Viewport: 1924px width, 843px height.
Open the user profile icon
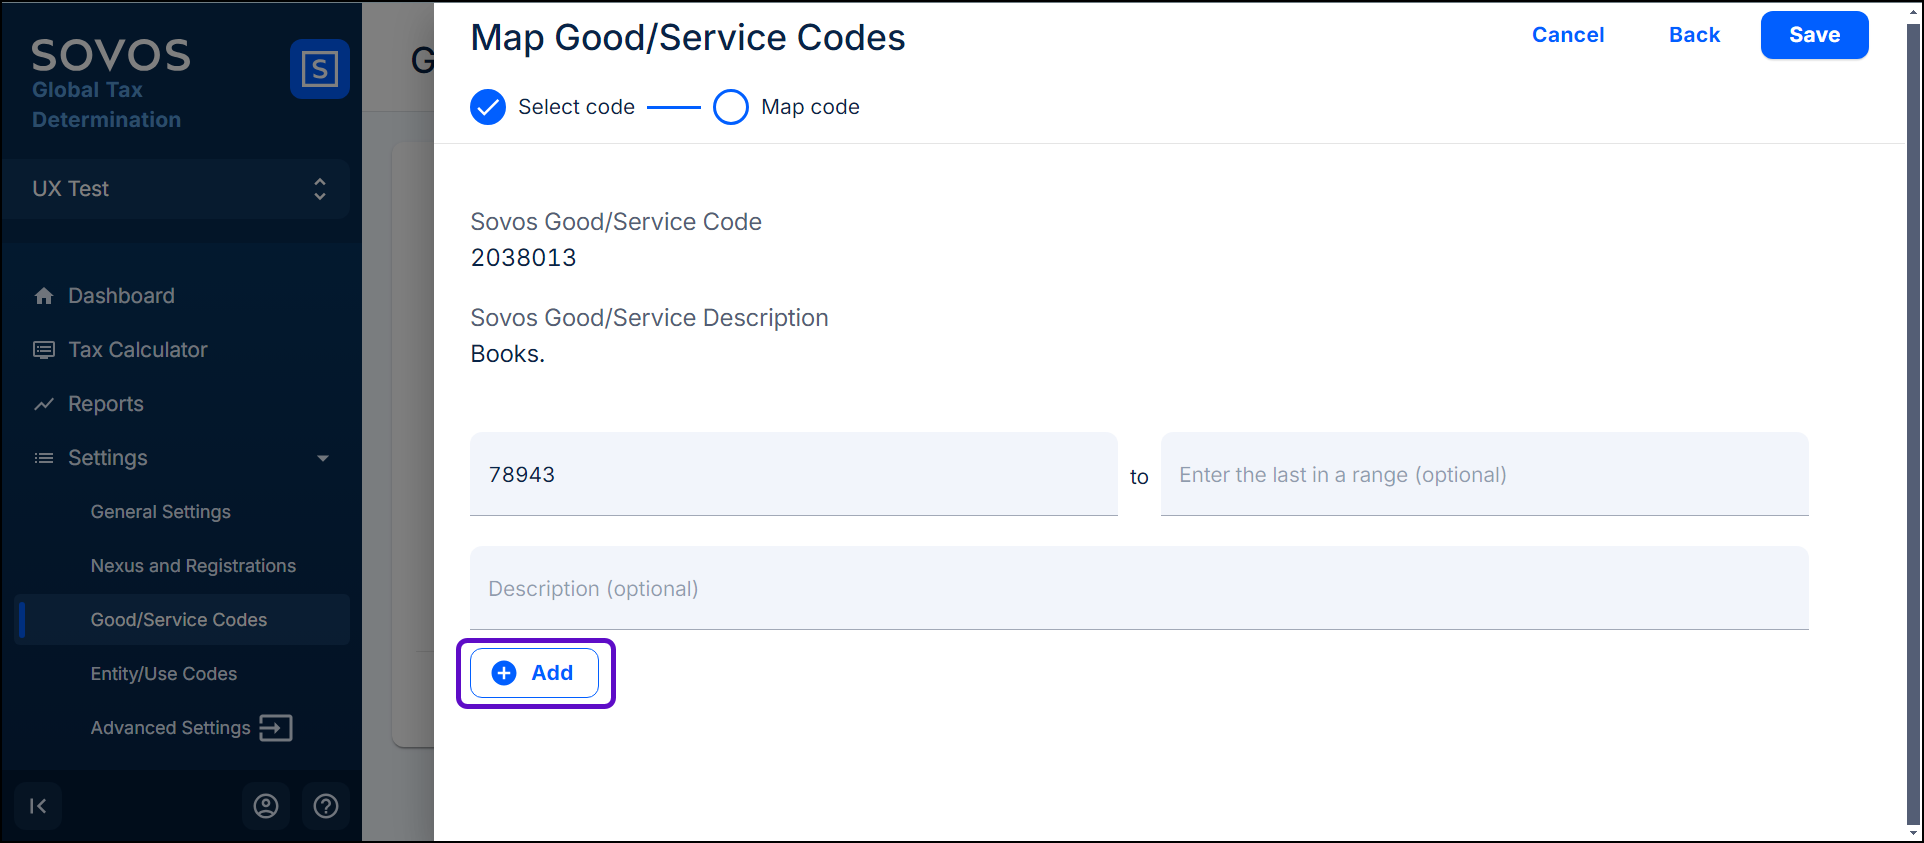click(266, 806)
